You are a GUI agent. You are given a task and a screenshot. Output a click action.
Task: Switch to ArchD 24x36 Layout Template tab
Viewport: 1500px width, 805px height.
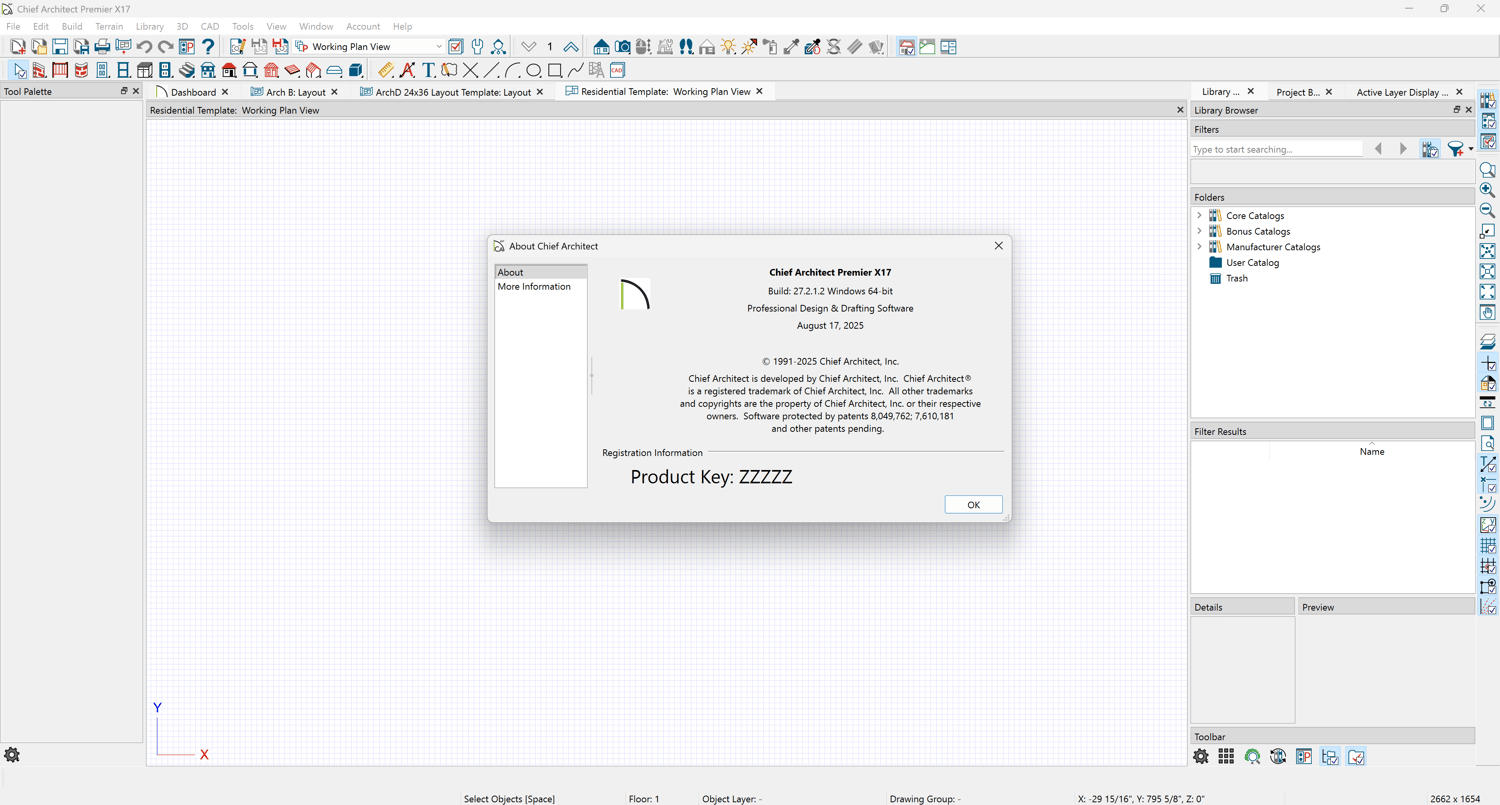coord(452,92)
